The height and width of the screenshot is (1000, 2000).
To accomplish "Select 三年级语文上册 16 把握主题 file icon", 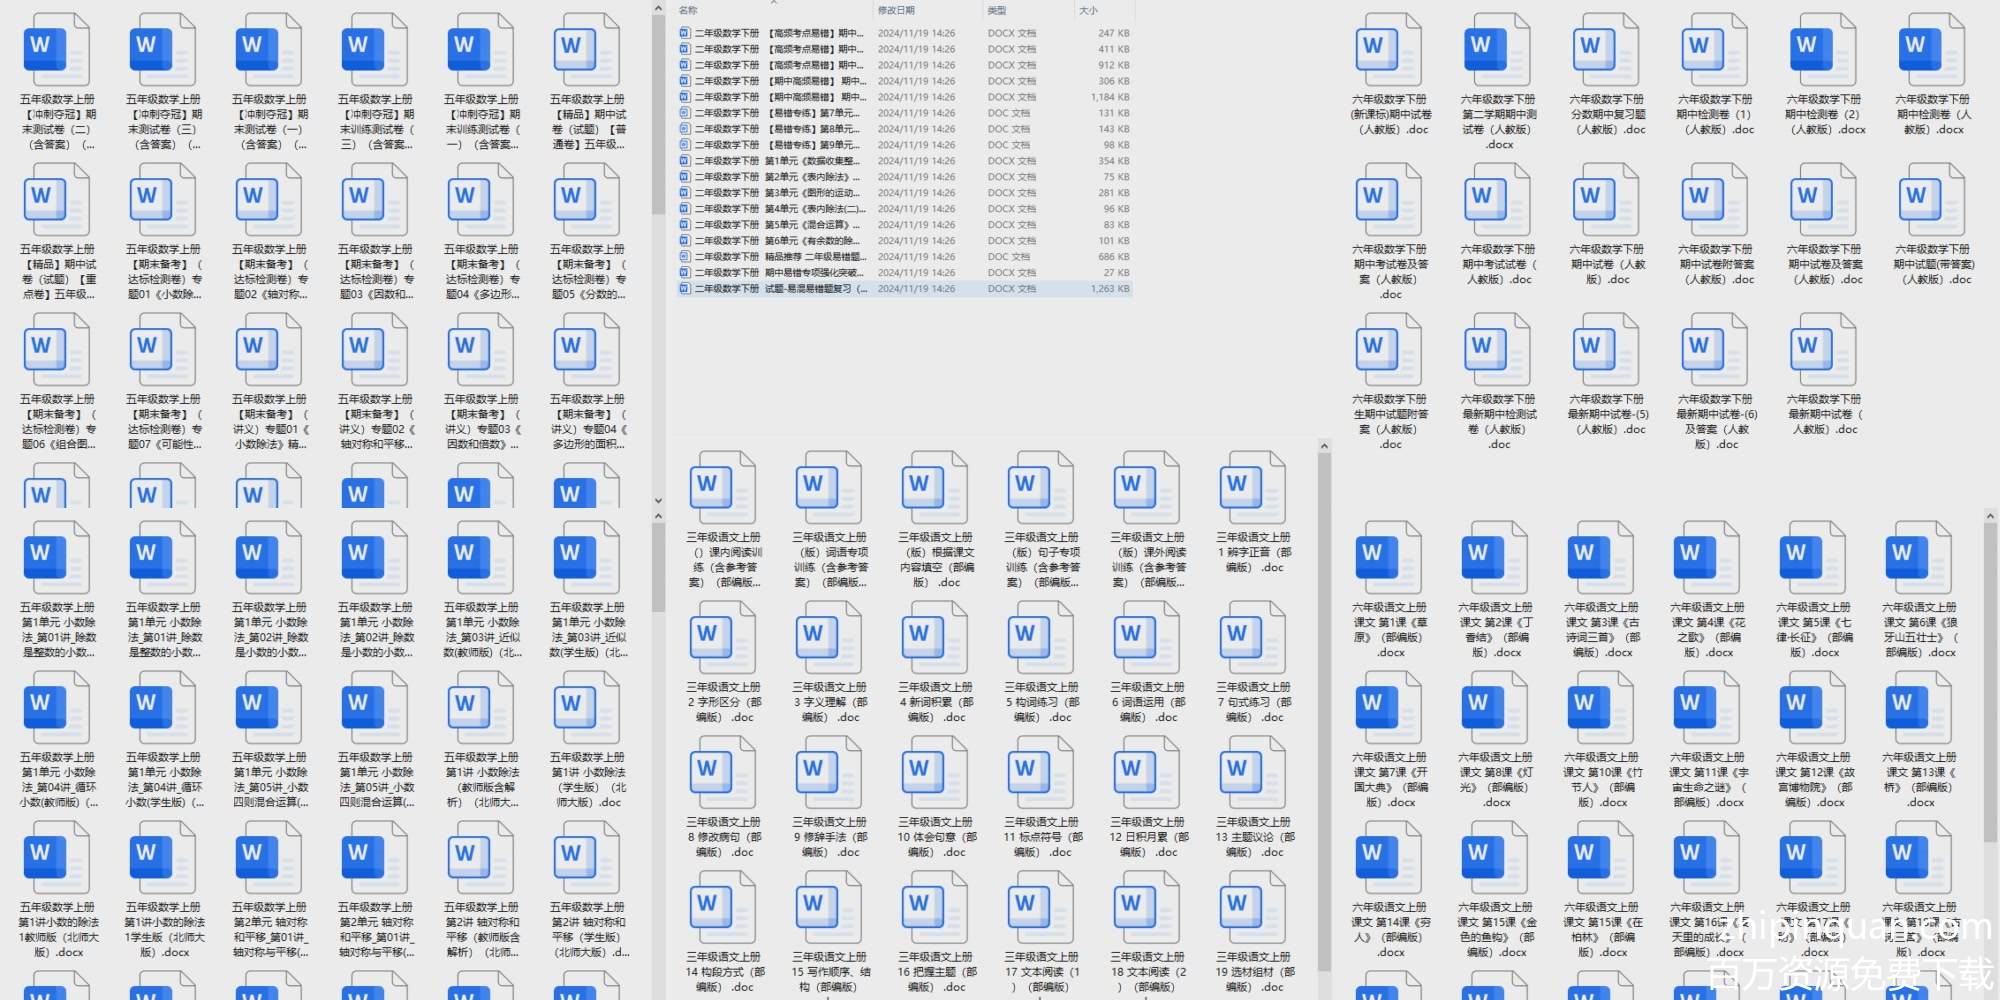I will [x=935, y=907].
